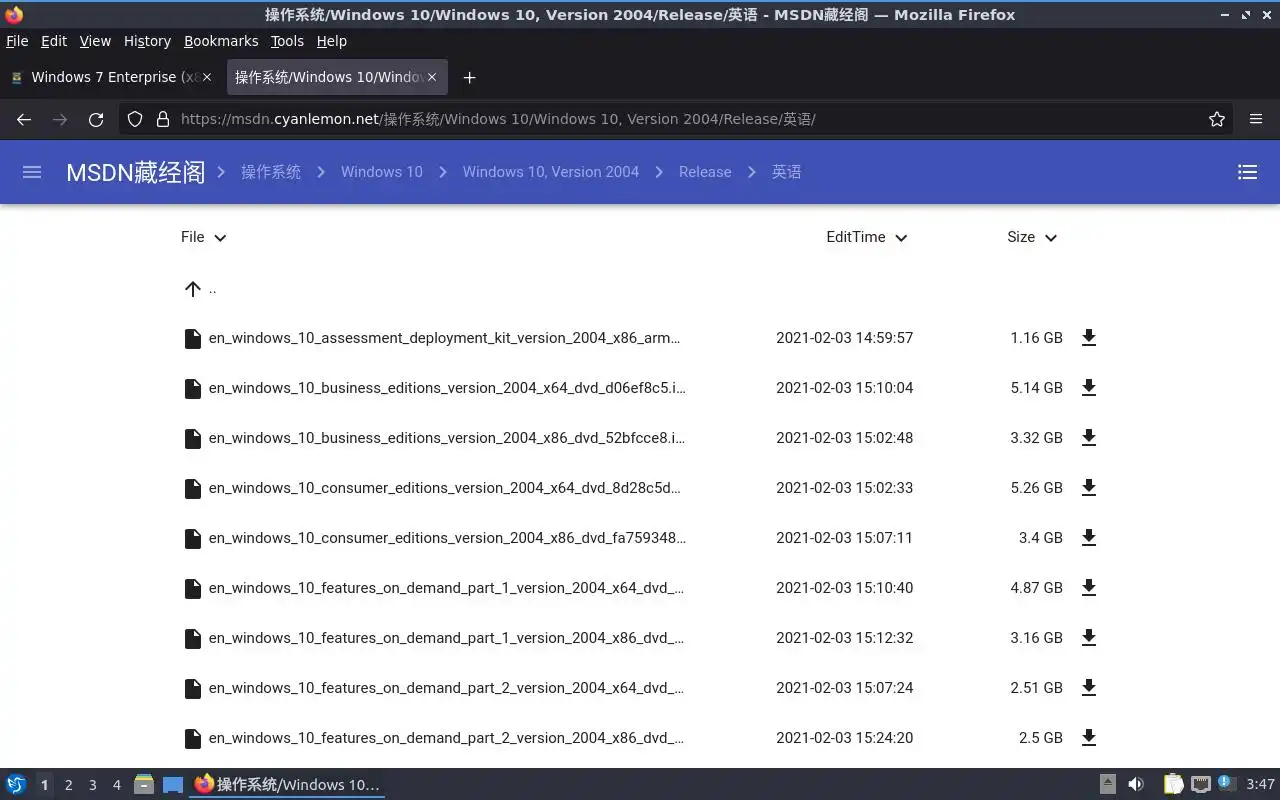Go to MSDN藏经阁 home link
1280x800 pixels.
pos(135,172)
